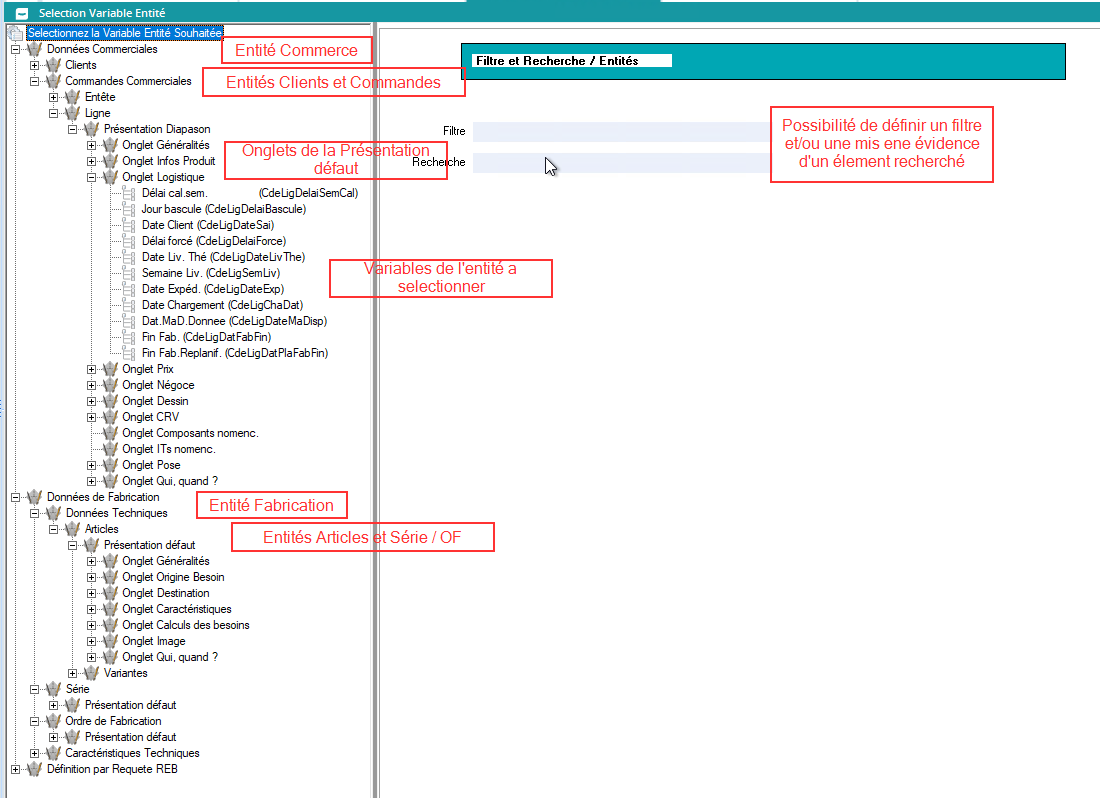Select Date Chargement (CdeLigChaDat) variable
Screen dimensions: 1100x798
coord(222,305)
